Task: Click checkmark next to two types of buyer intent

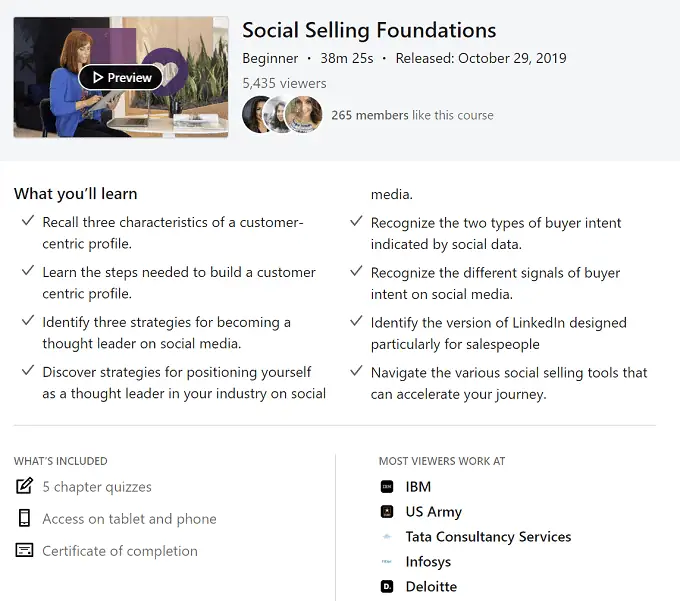Action: [x=356, y=222]
